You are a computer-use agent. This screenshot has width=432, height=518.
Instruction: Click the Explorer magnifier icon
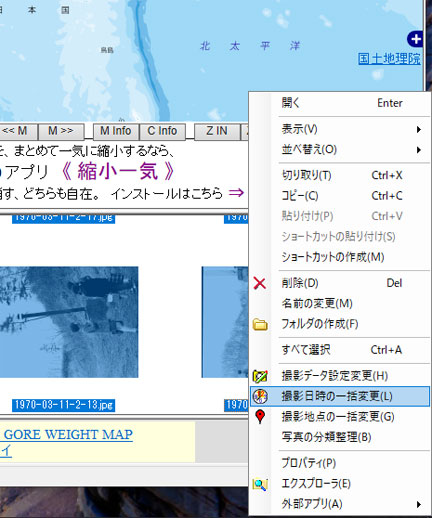point(260,484)
